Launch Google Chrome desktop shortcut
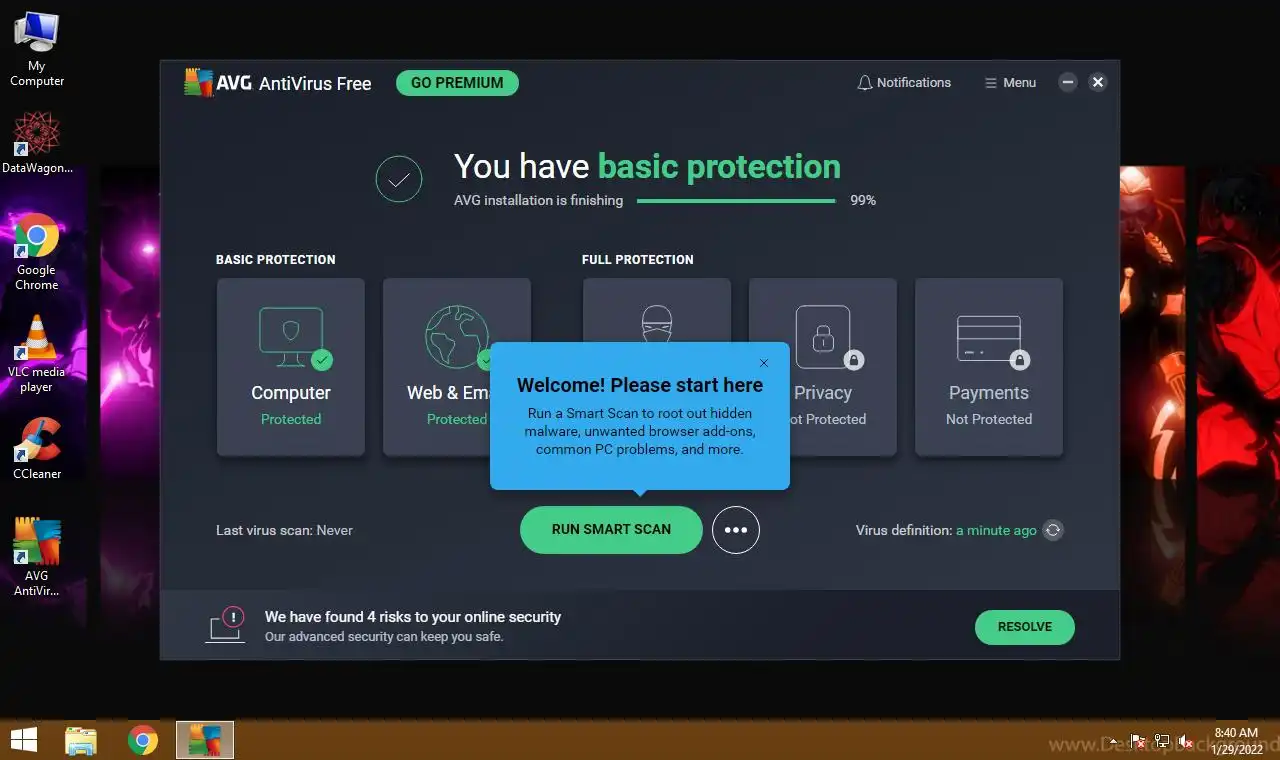The image size is (1280, 760). point(36,251)
